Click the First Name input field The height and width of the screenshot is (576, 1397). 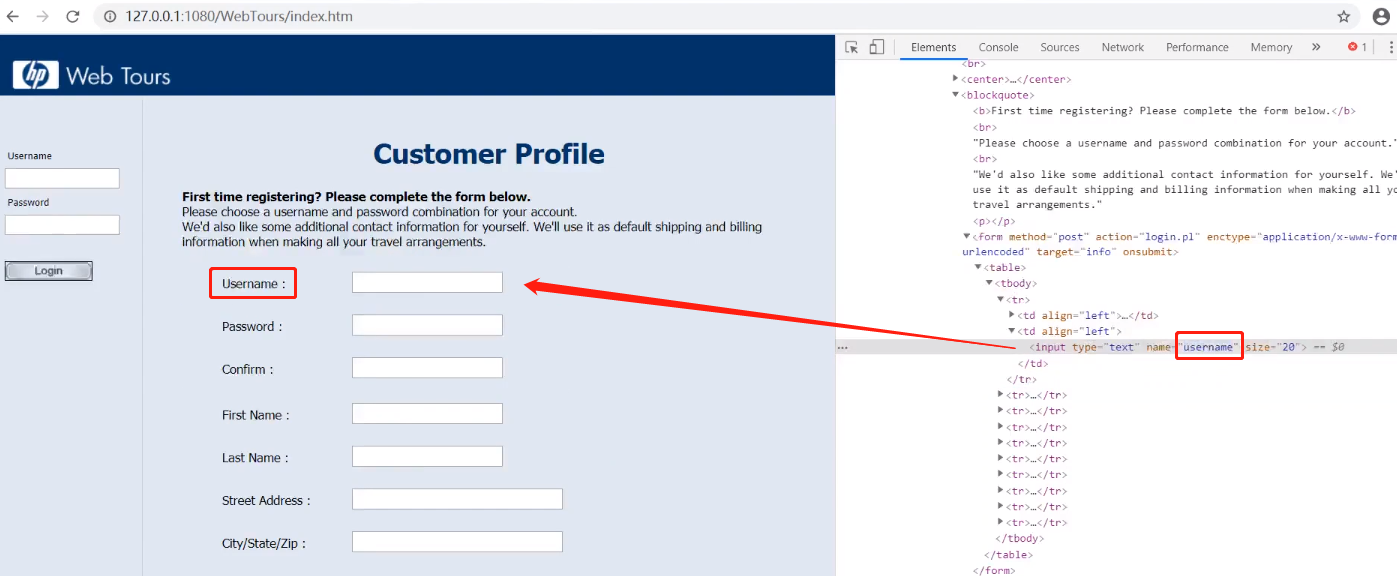(x=427, y=414)
